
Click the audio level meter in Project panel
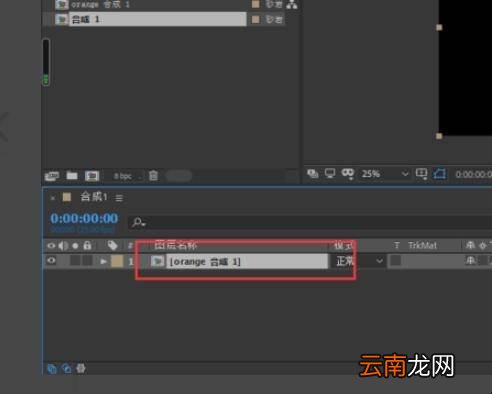pos(46,62)
